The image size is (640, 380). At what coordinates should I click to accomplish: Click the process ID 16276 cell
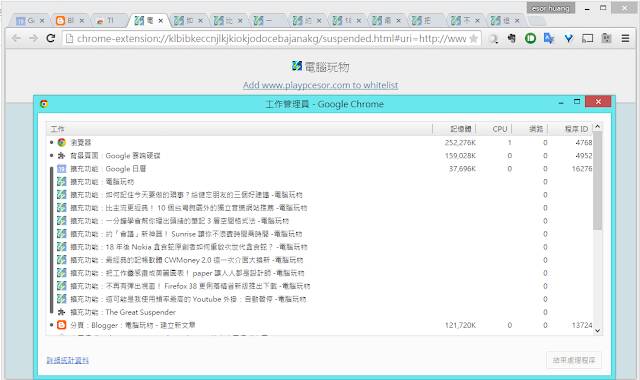click(582, 169)
